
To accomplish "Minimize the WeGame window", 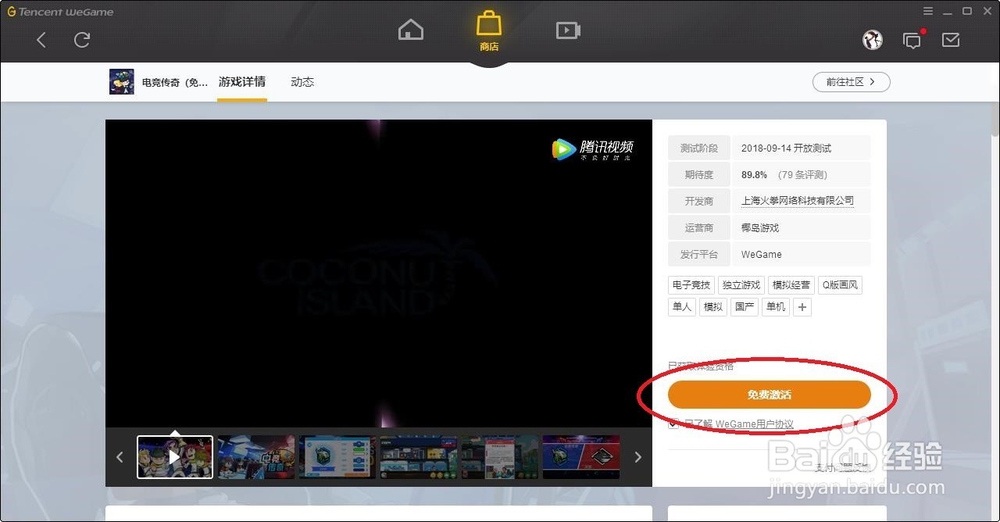I will 948,12.
